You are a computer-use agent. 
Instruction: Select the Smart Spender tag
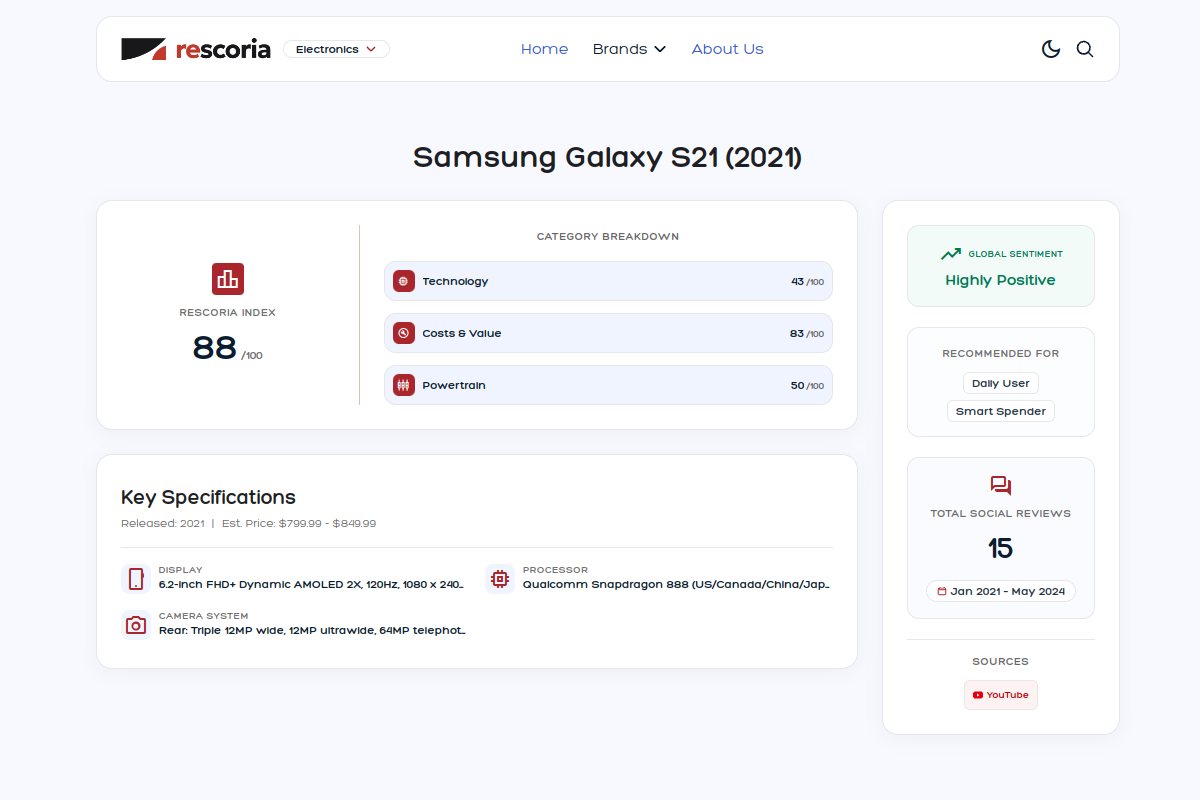click(x=1000, y=411)
